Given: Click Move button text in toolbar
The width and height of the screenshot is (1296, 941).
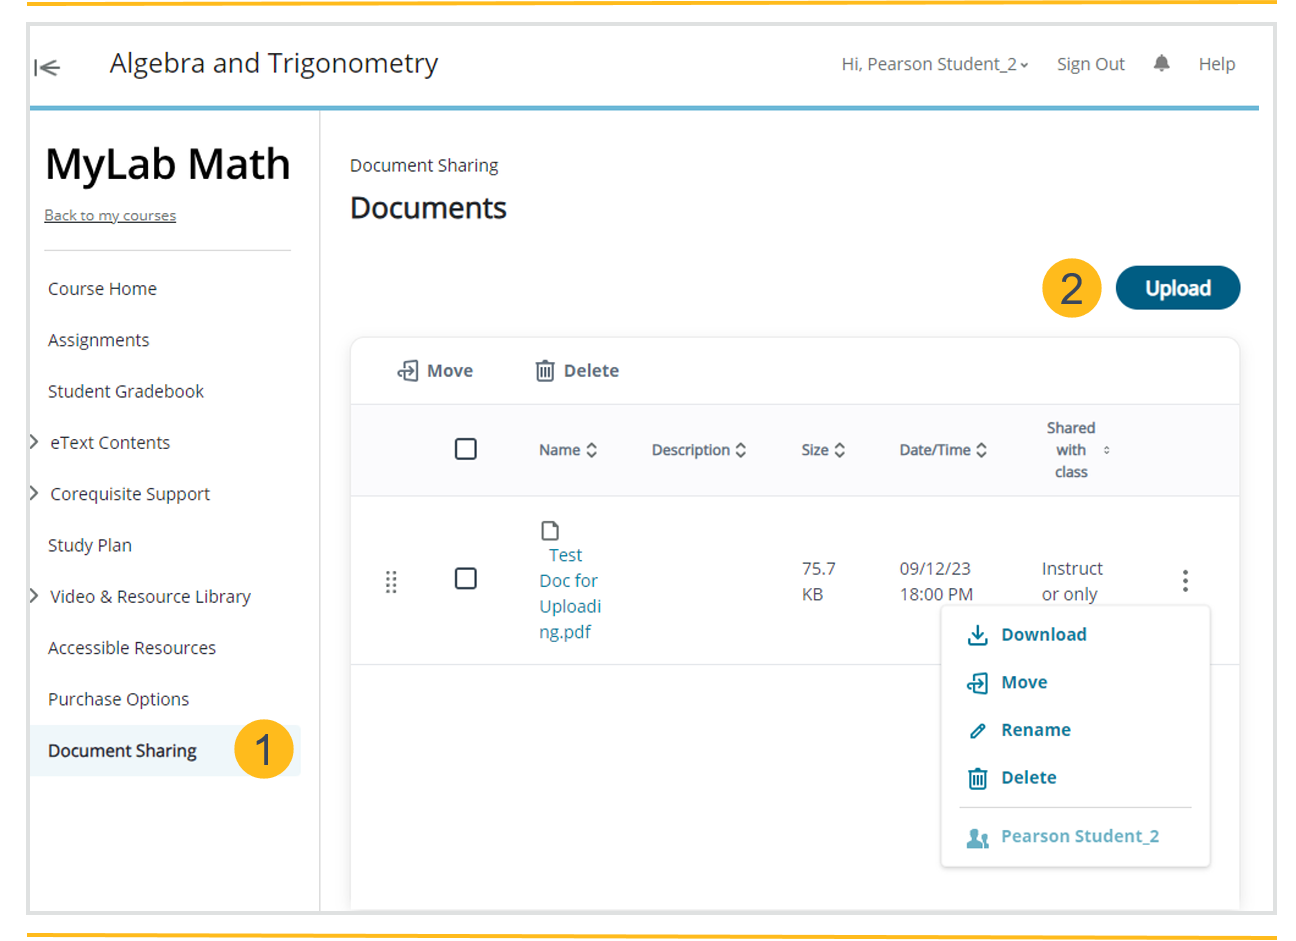Looking at the screenshot, I should click(450, 371).
